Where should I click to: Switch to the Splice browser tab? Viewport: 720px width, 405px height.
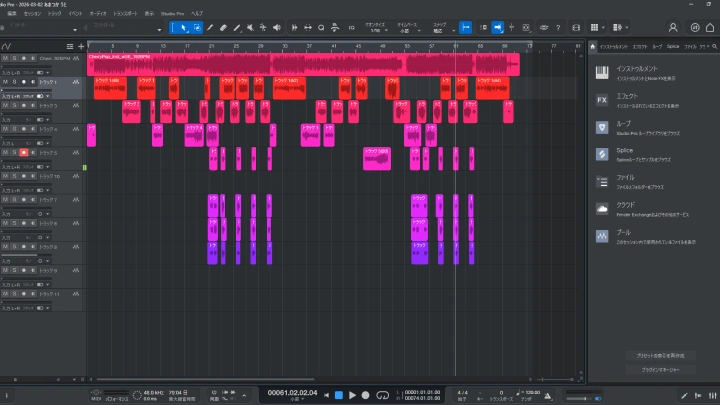(673, 46)
